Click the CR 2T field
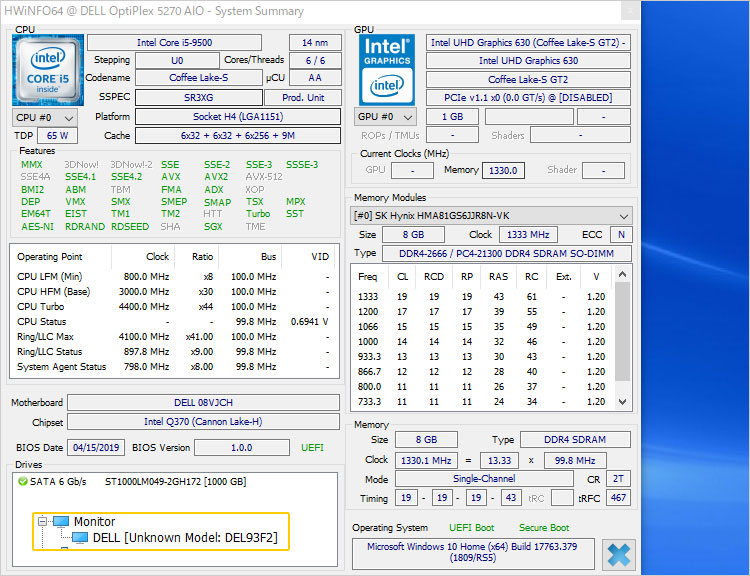 [x=618, y=479]
